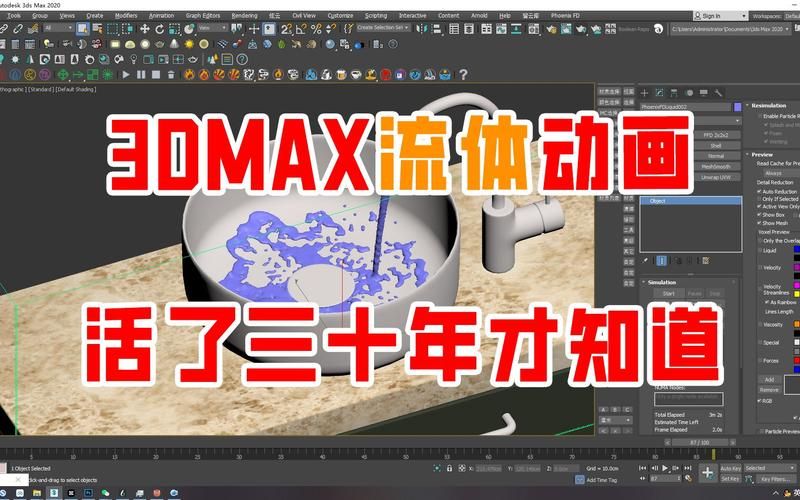Viewport: 800px width, 500px height.
Task: Activate the Select and Move tool
Action: pos(145,29)
